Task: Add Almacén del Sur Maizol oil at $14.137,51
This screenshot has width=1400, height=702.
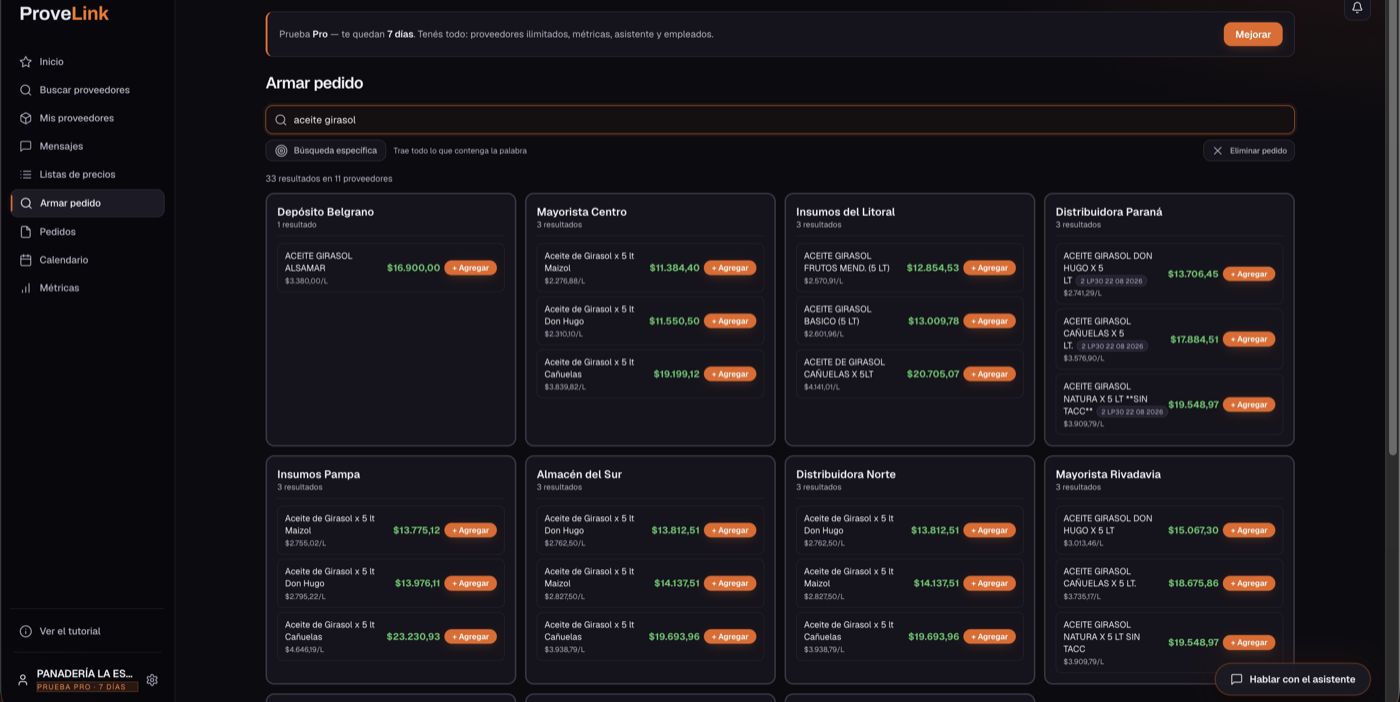Action: [x=730, y=583]
